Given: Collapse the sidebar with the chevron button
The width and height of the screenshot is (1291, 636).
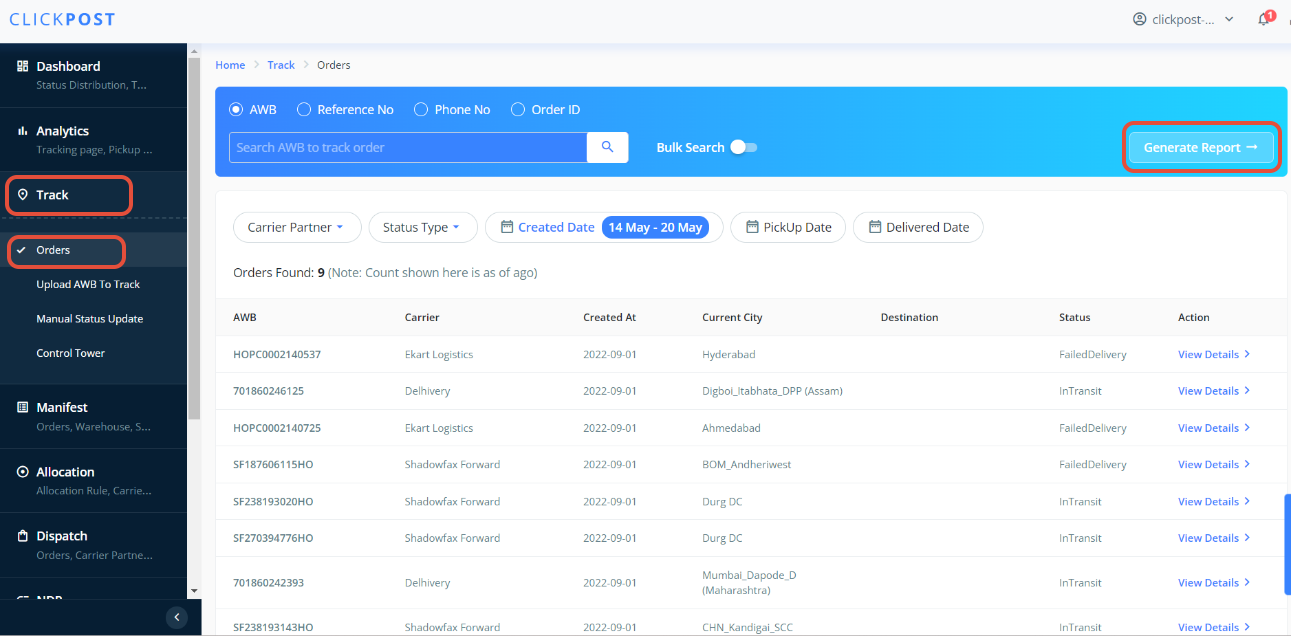Looking at the screenshot, I should click(177, 617).
